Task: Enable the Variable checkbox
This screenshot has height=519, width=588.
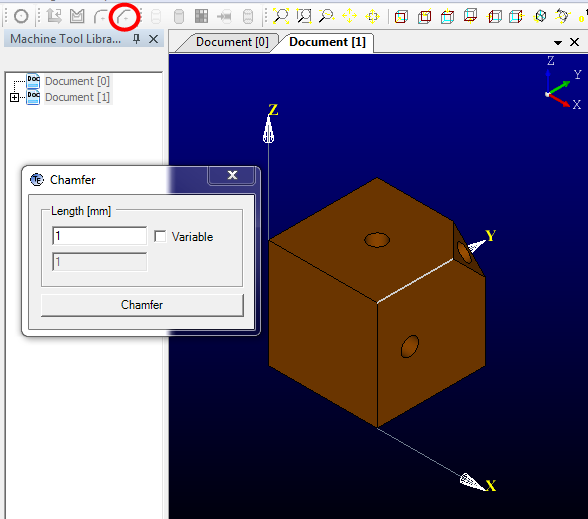Action: tap(160, 237)
